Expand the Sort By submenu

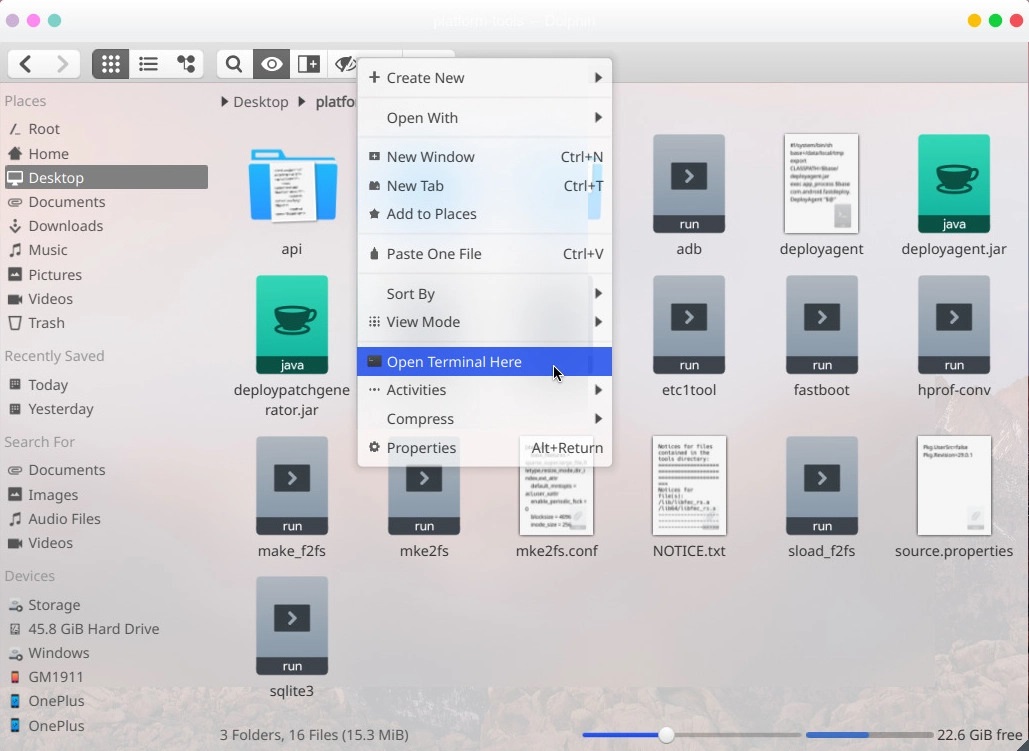[x=484, y=294]
